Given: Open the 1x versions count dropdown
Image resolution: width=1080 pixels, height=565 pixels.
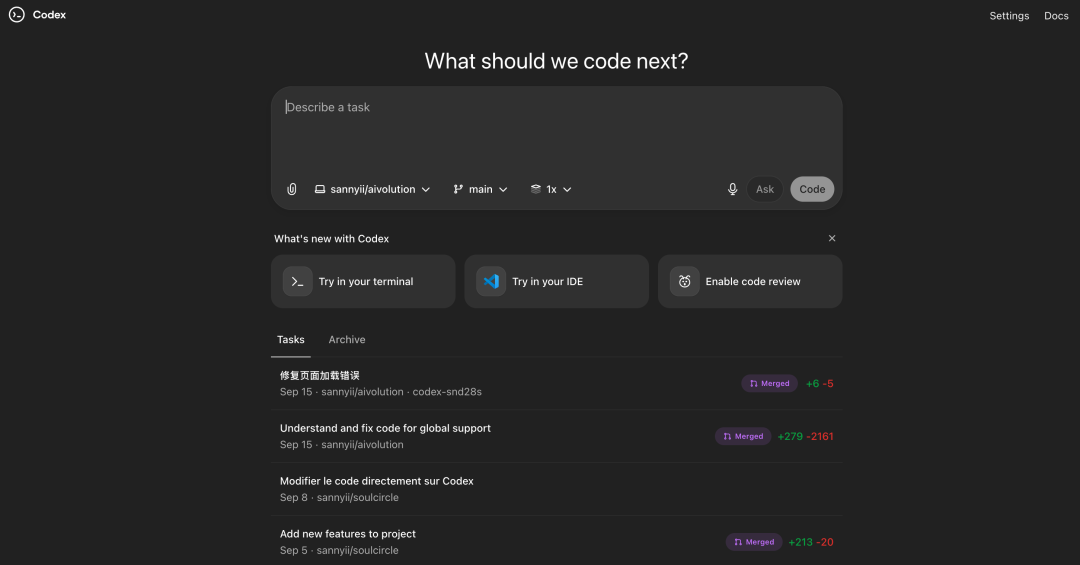Looking at the screenshot, I should point(551,189).
